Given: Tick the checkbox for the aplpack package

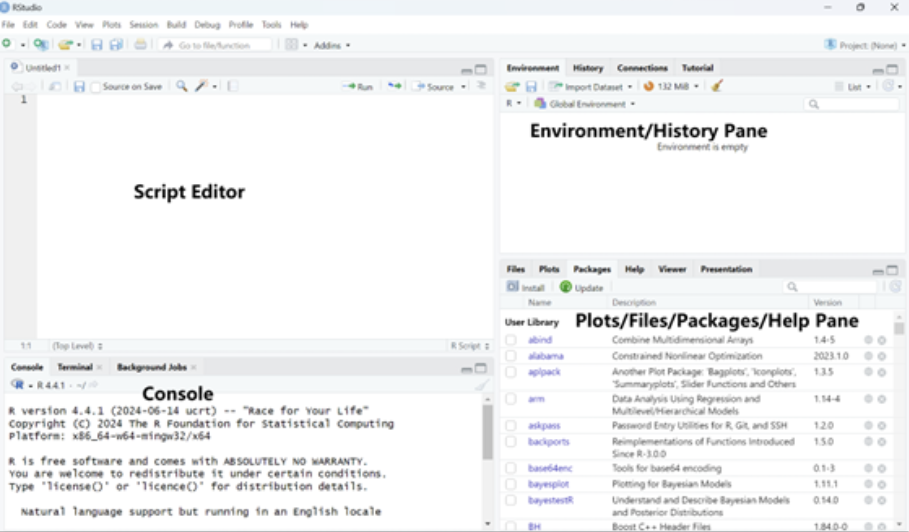Looking at the screenshot, I should [511, 371].
